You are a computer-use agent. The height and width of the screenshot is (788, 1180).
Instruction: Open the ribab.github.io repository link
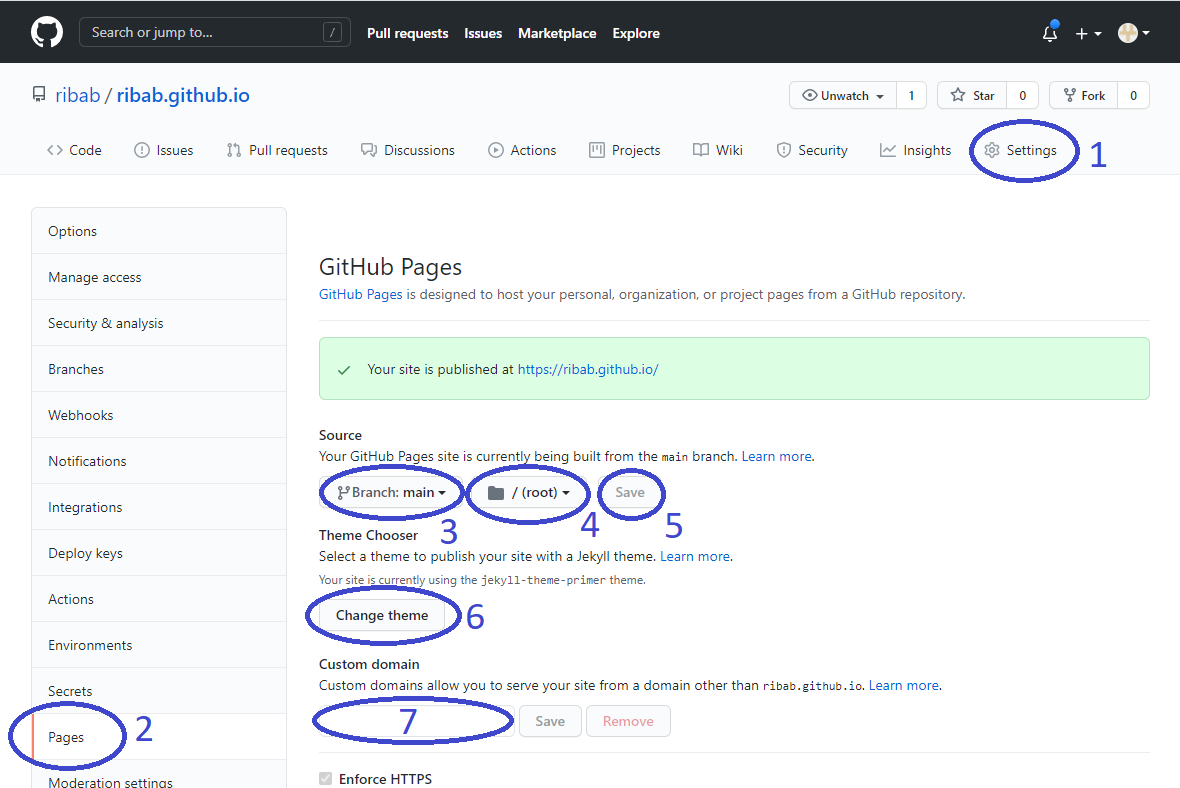pyautogui.click(x=183, y=96)
